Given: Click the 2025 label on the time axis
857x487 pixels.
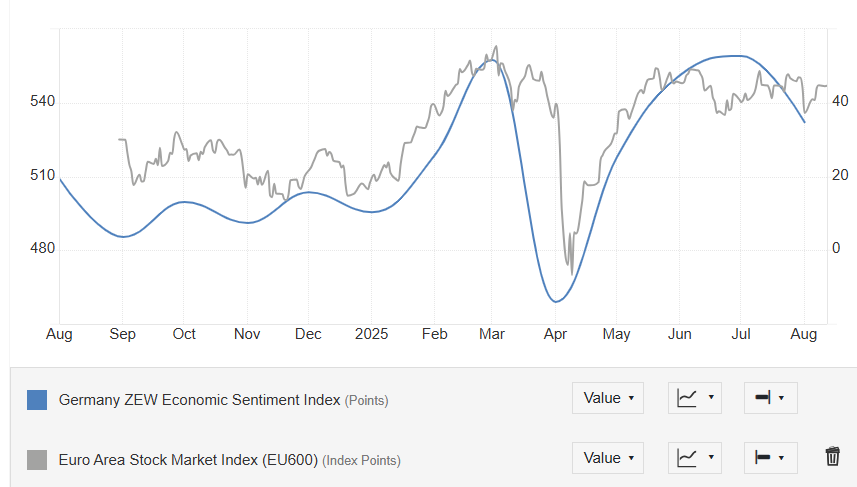Looking at the screenshot, I should click(x=371, y=334).
